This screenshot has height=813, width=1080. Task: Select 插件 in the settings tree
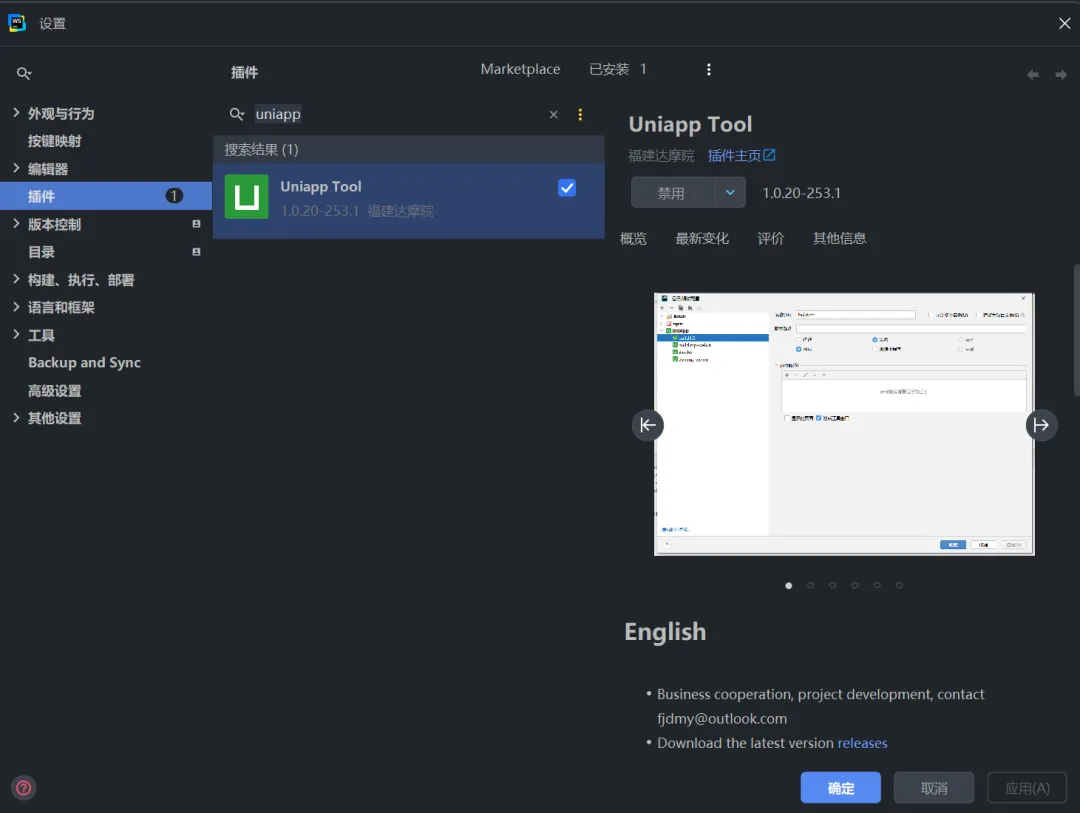pos(106,196)
